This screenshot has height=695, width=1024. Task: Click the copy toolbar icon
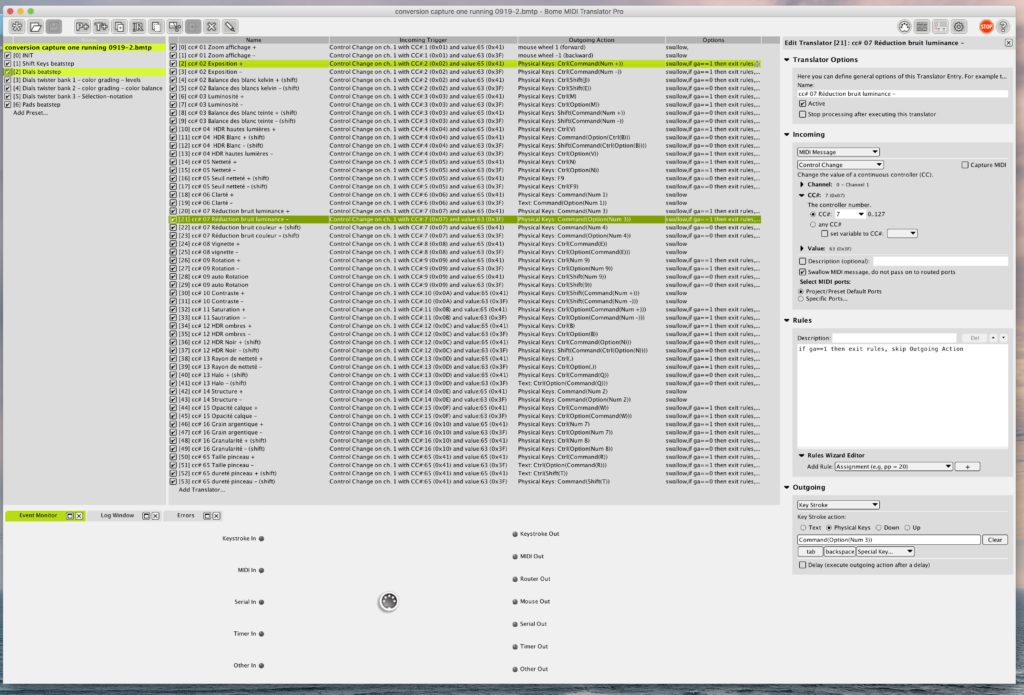click(x=155, y=27)
